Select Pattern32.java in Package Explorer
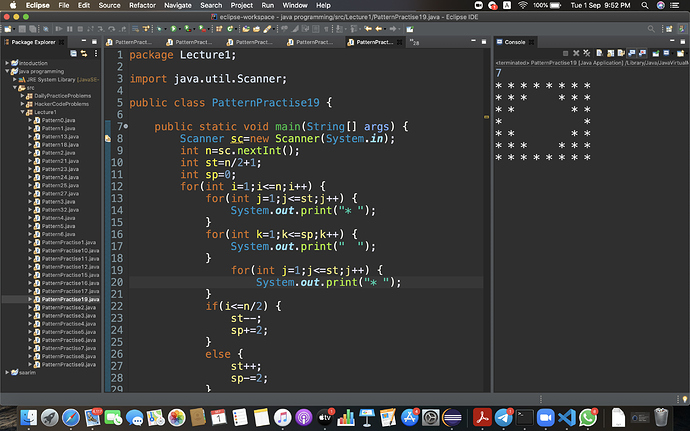The image size is (690, 431). click(x=60, y=209)
